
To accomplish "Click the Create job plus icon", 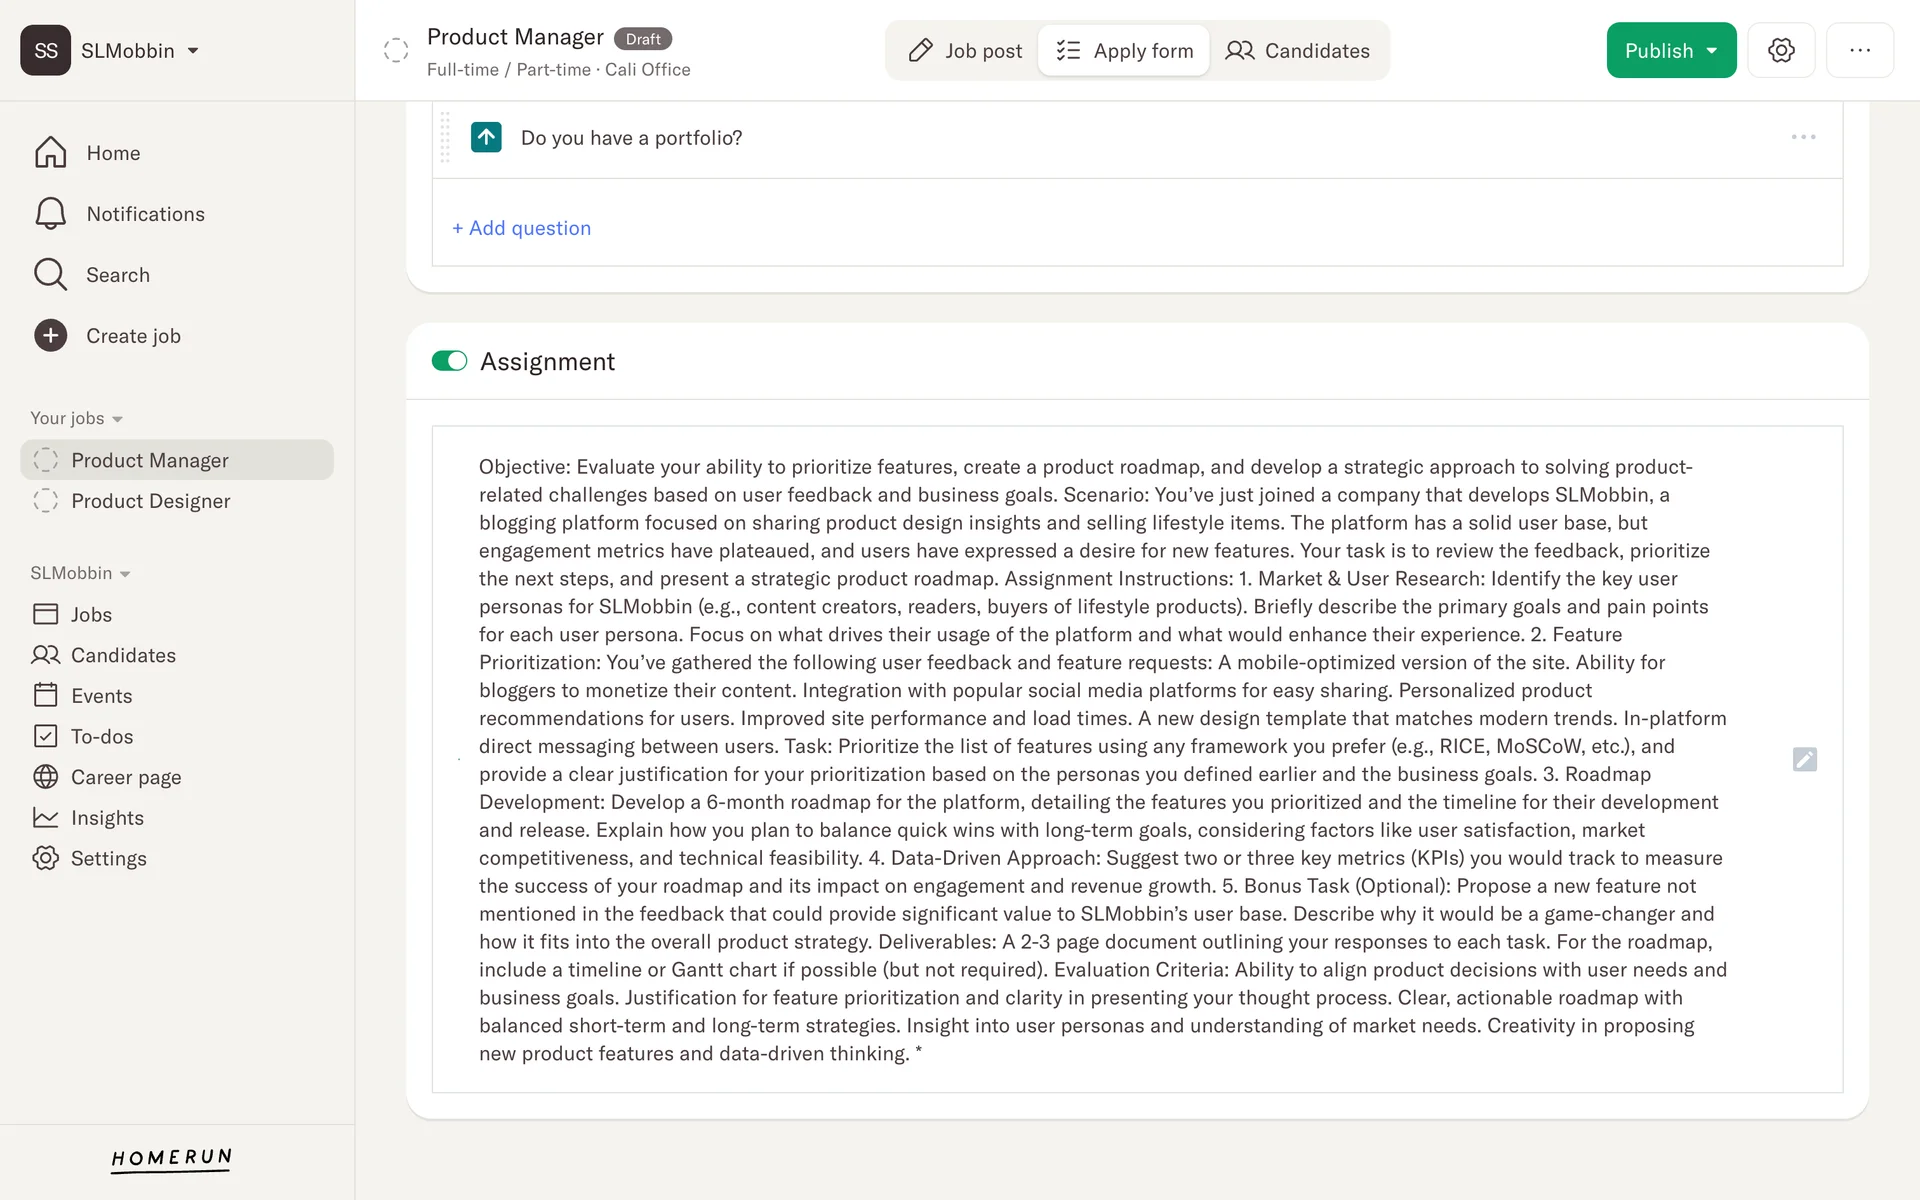I will tap(50, 336).
